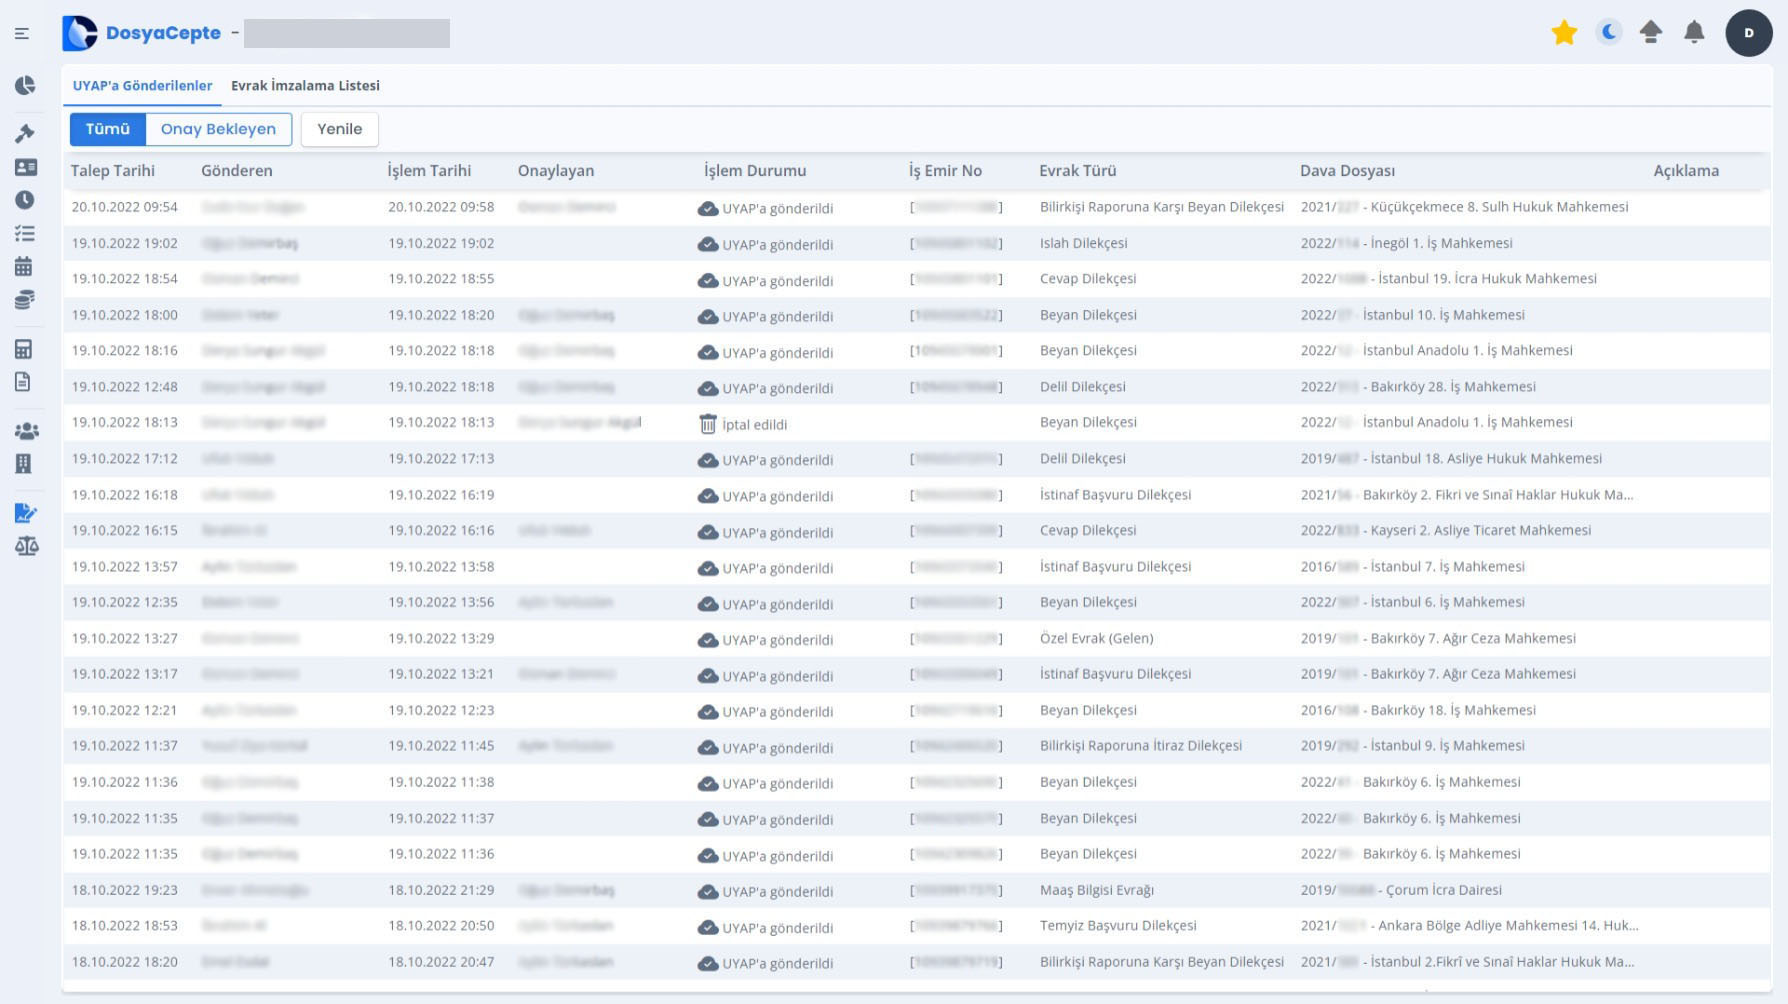Open the document page icon in sidebar
Image resolution: width=1788 pixels, height=1004 pixels.
23,382
